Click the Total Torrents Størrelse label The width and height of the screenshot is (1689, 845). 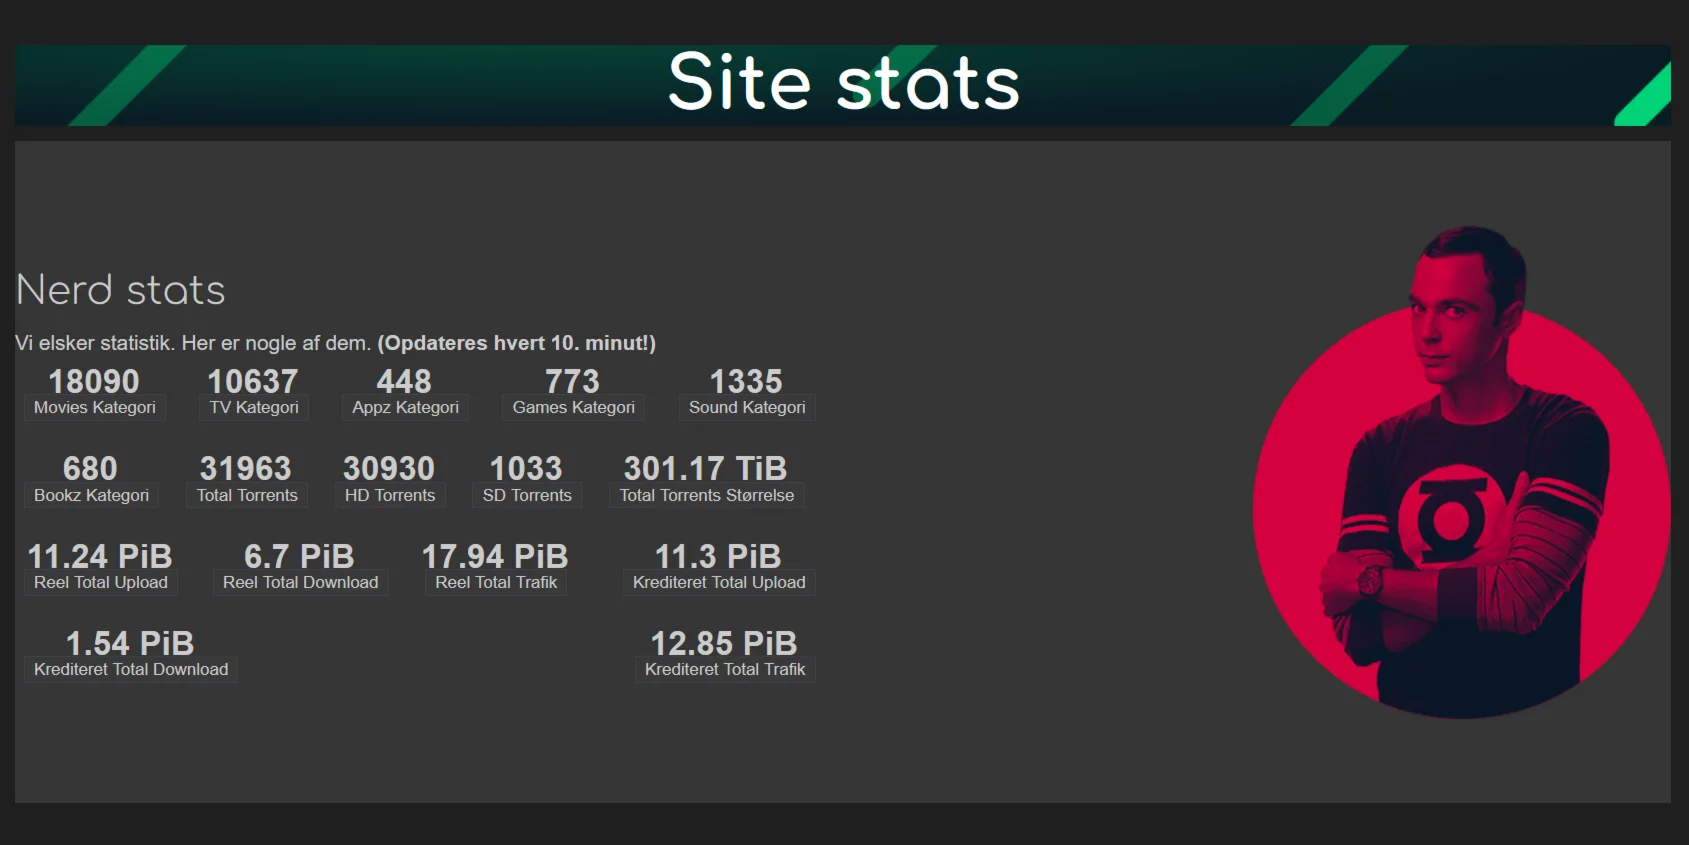click(707, 495)
